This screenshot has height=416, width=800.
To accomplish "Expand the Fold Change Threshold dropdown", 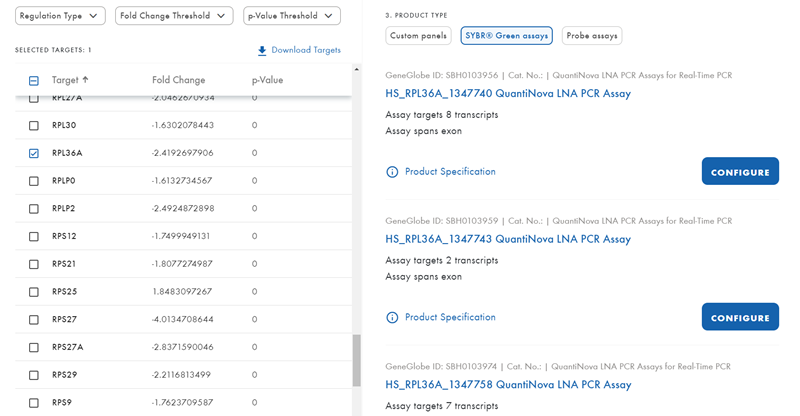I will tap(174, 16).
